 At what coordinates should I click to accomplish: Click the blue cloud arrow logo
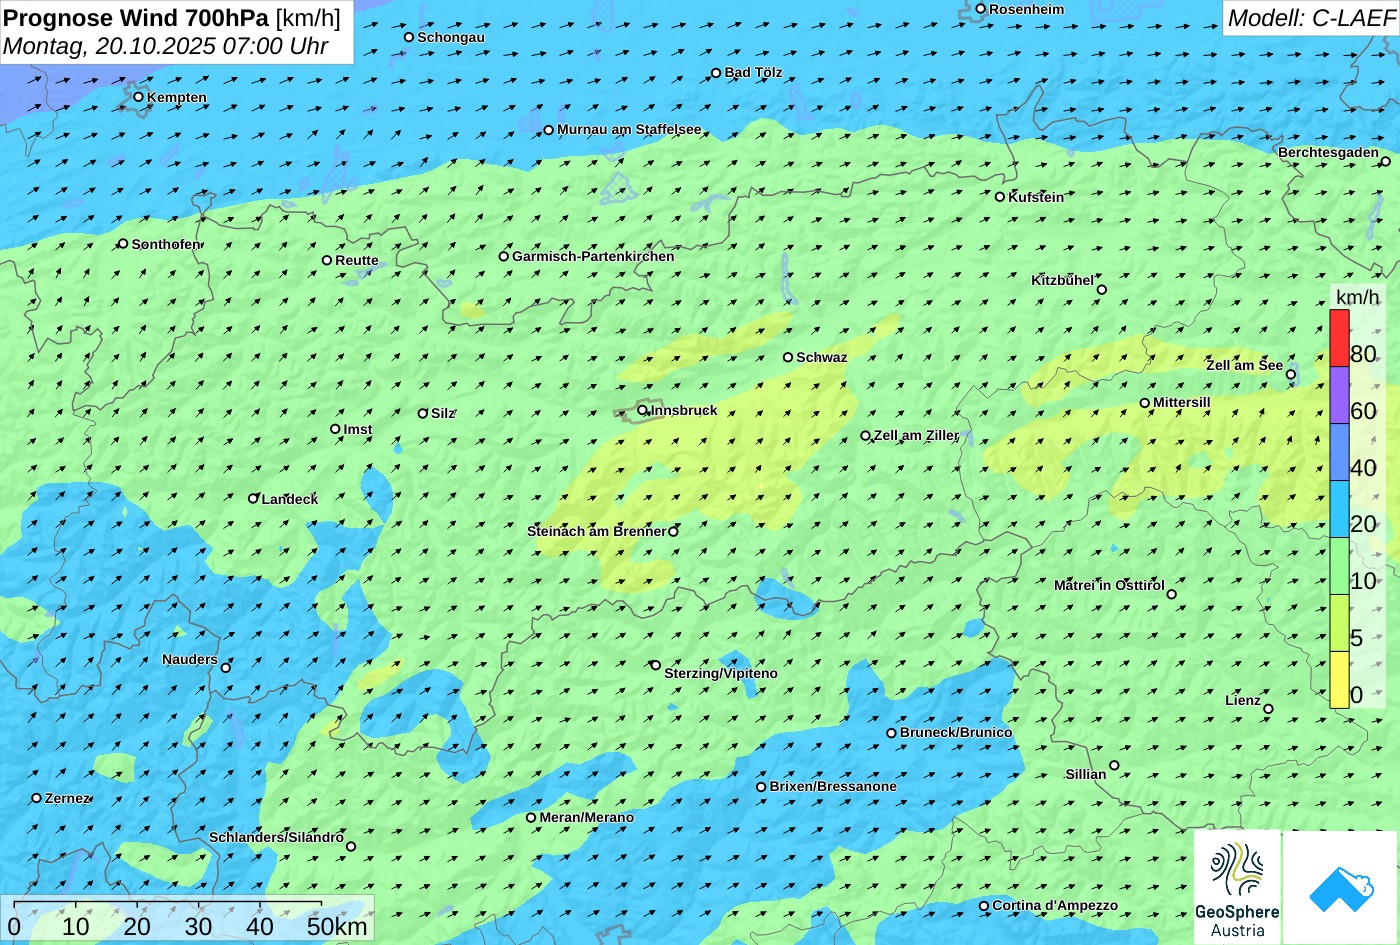(x=1340, y=887)
